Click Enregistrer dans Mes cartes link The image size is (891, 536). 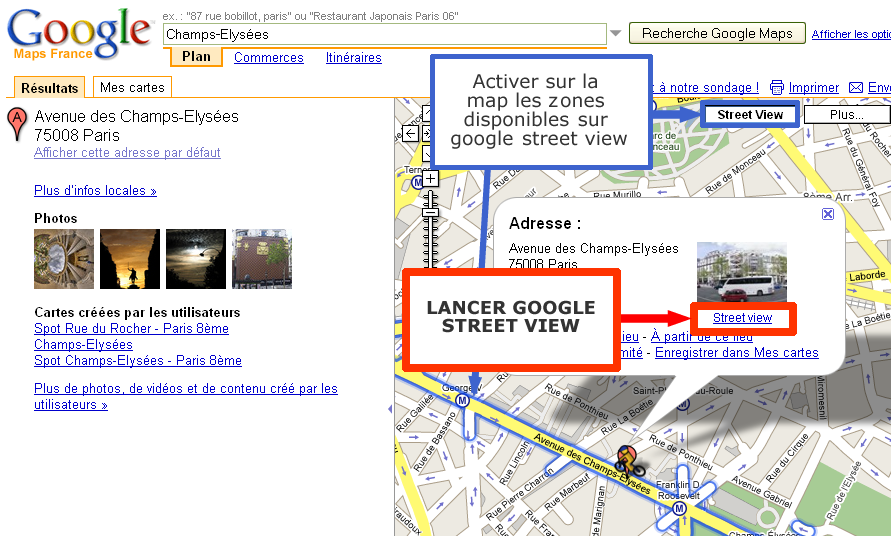[x=737, y=352]
